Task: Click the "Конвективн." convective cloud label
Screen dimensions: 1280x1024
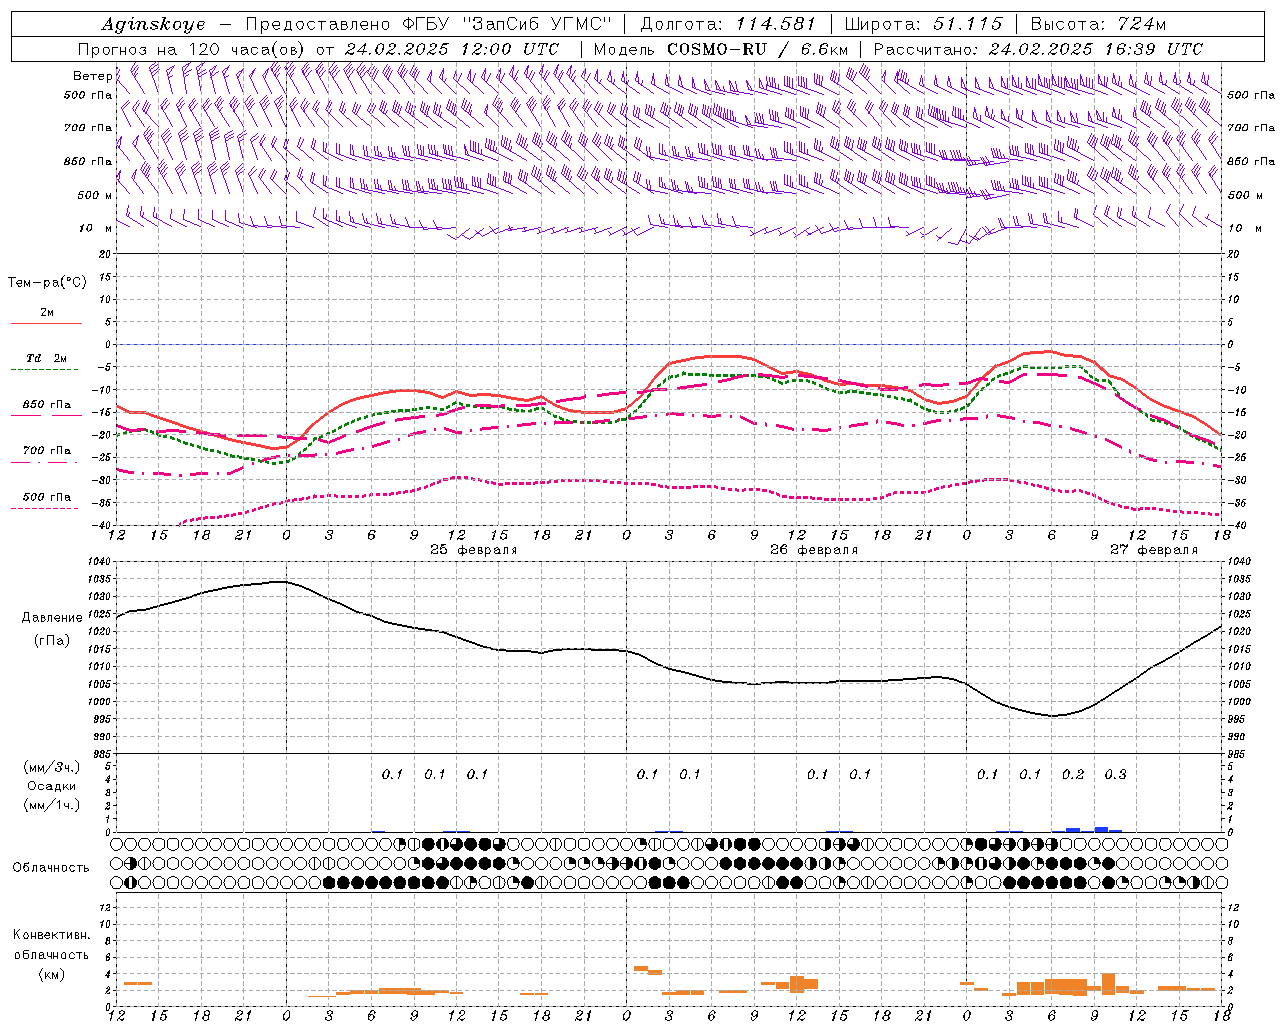Action: [51, 935]
